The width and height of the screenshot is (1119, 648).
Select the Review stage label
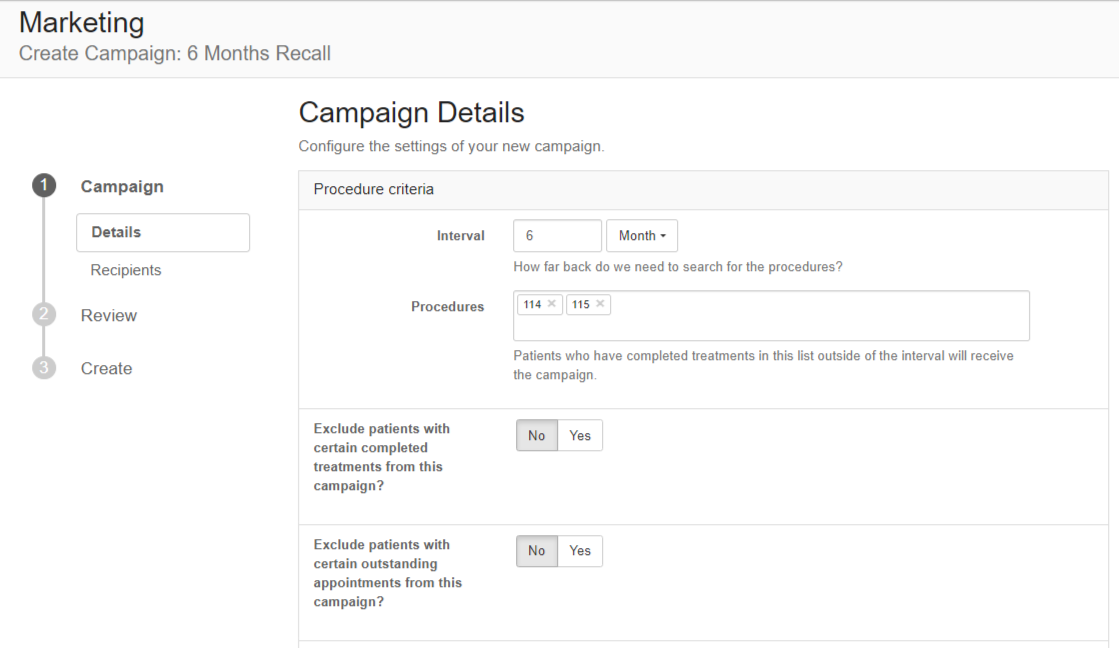[108, 315]
